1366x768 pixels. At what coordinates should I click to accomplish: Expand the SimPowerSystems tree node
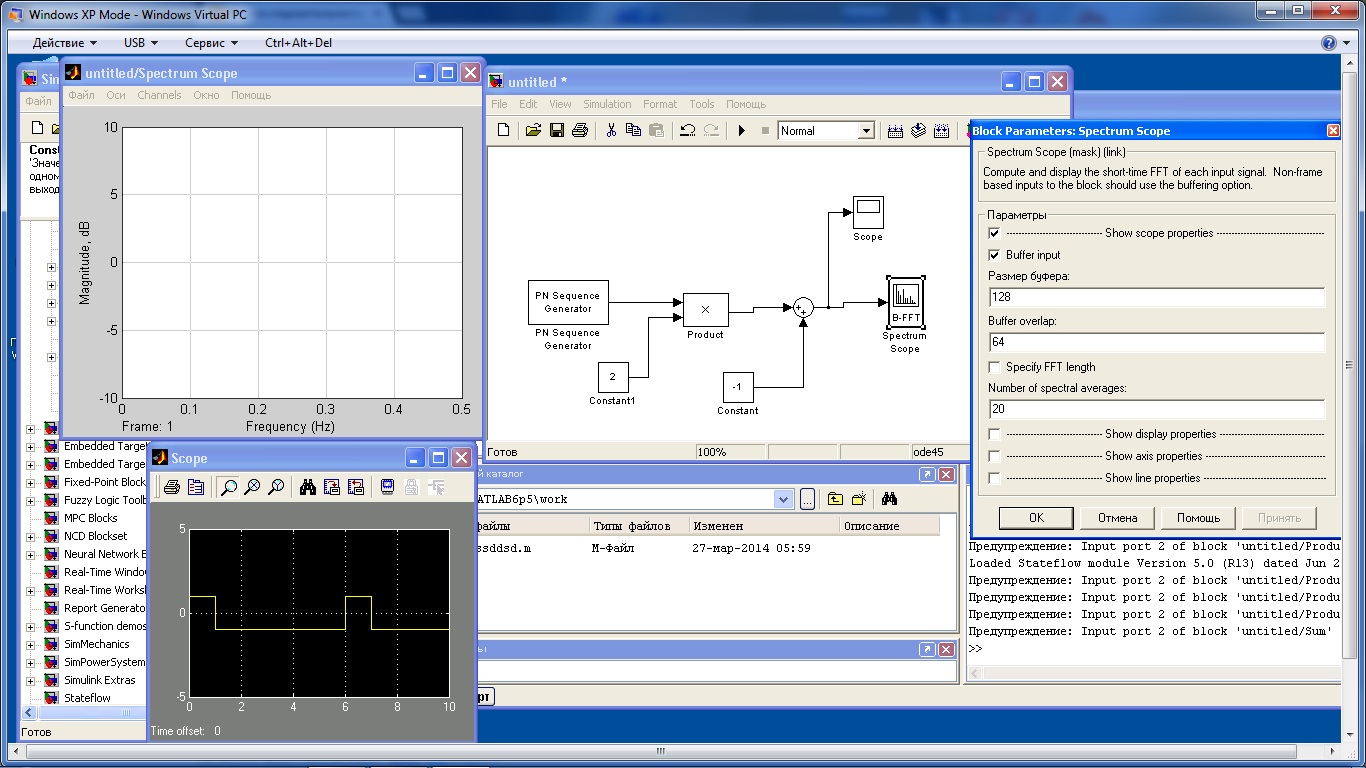click(x=30, y=662)
